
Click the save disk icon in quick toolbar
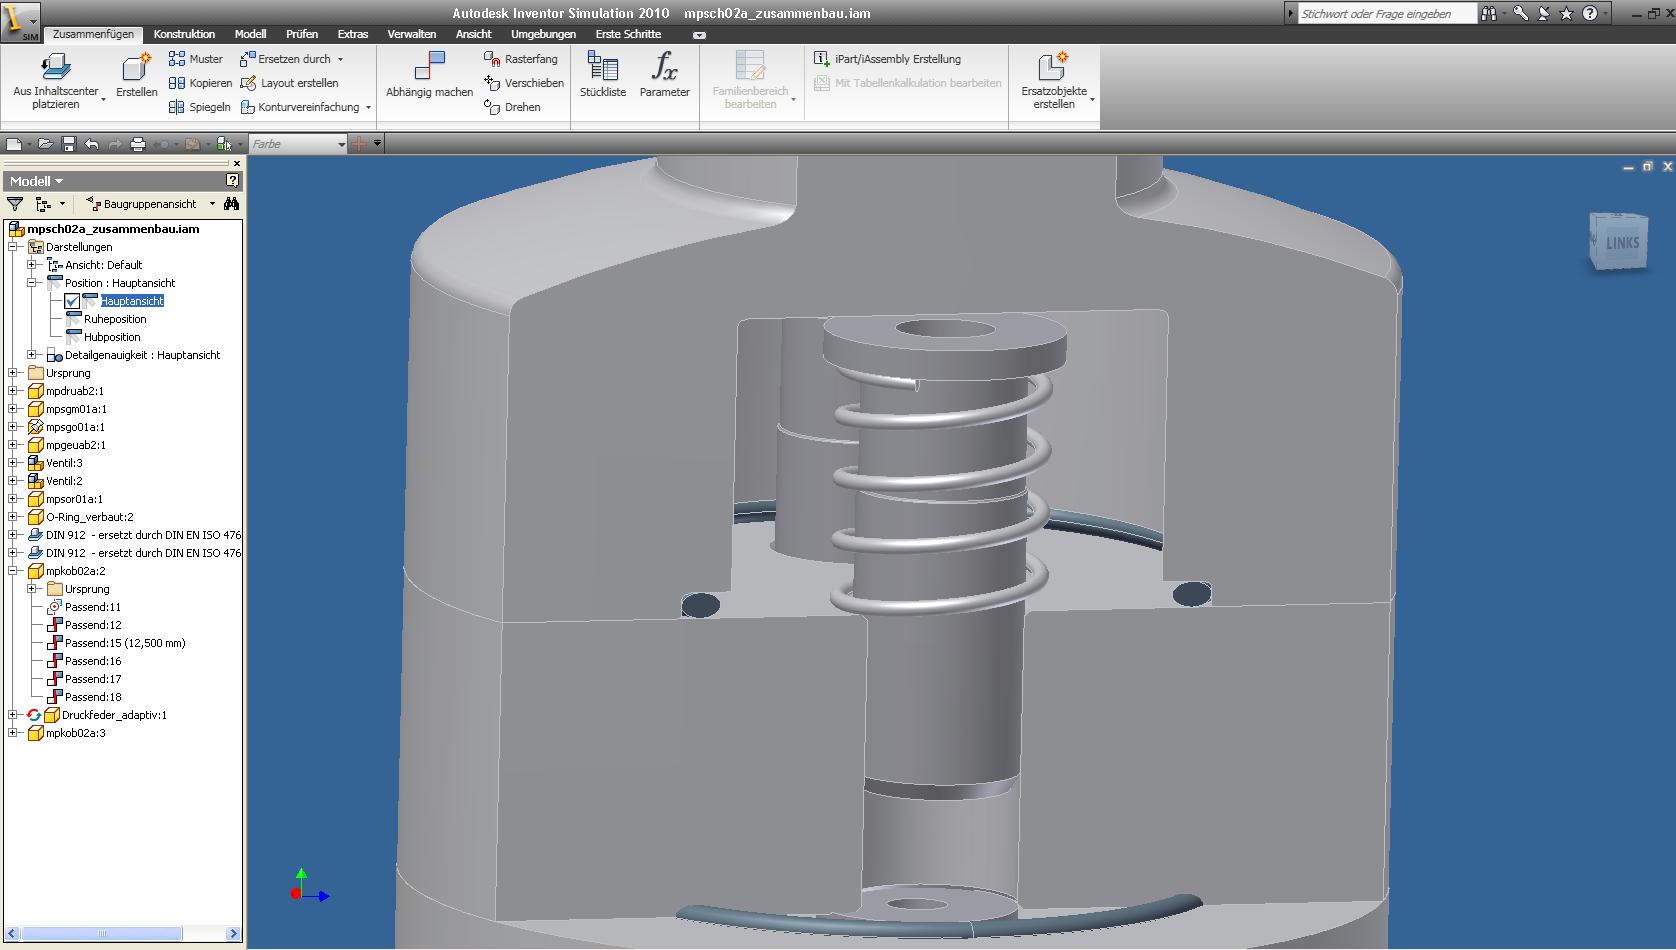point(69,144)
